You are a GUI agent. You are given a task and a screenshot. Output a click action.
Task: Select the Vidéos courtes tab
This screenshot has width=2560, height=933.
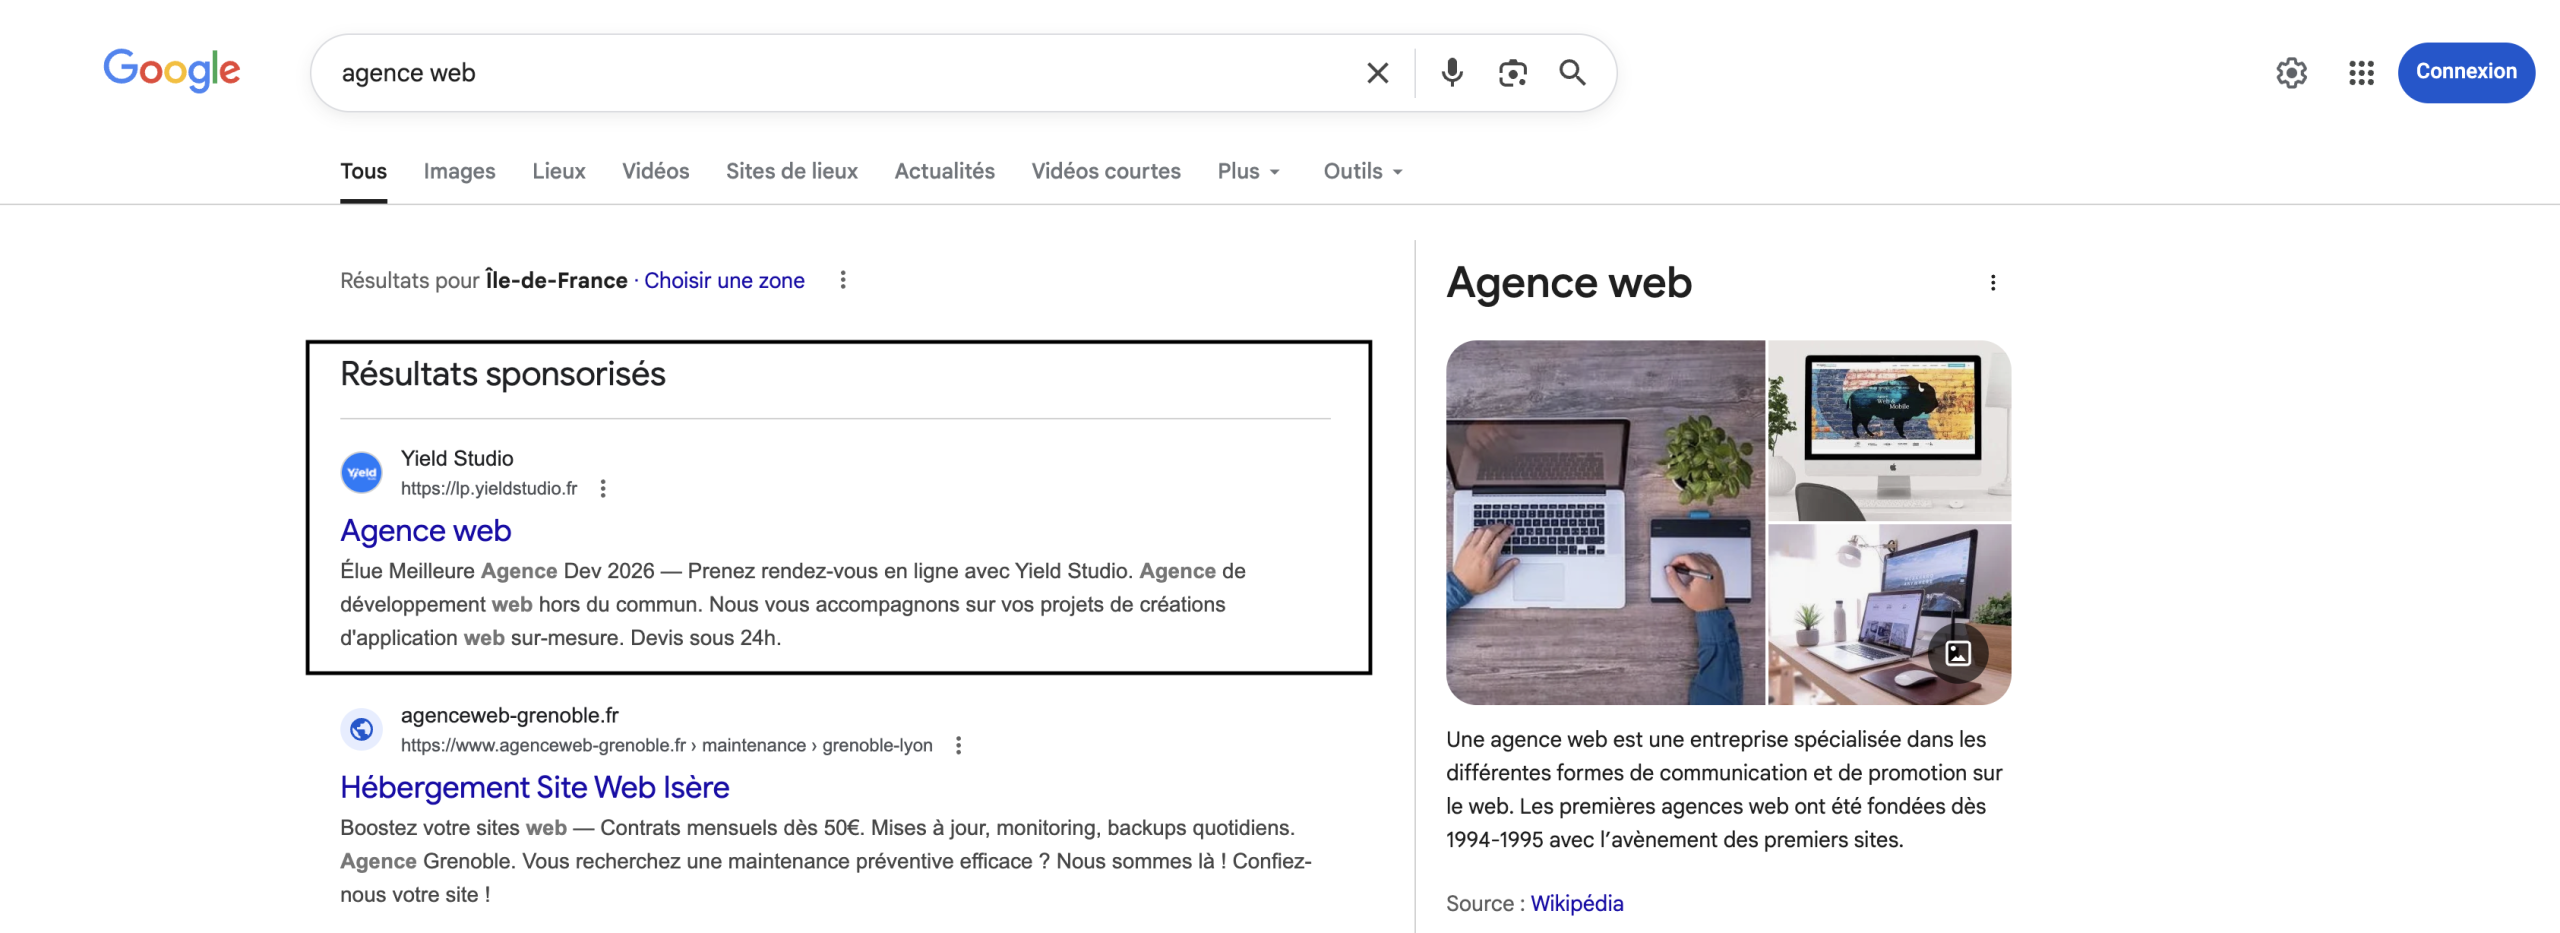click(x=1105, y=171)
